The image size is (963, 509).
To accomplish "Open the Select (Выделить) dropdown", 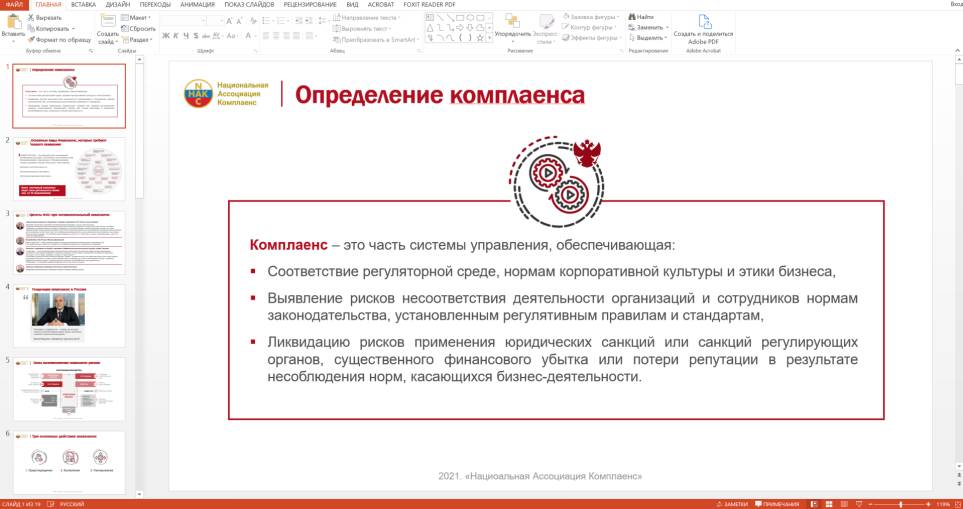I will [x=649, y=38].
